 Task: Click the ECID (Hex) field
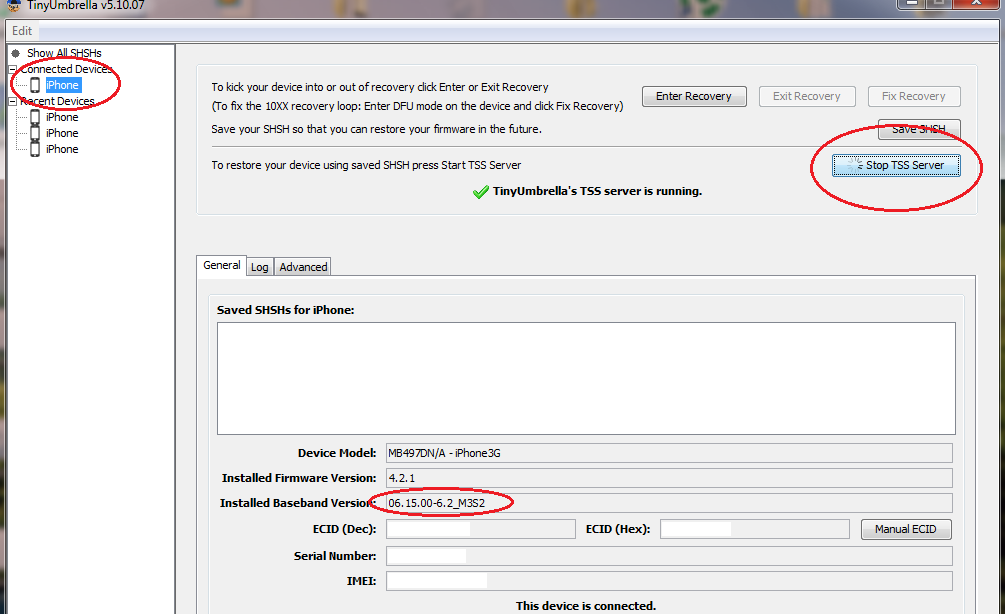click(x=755, y=529)
